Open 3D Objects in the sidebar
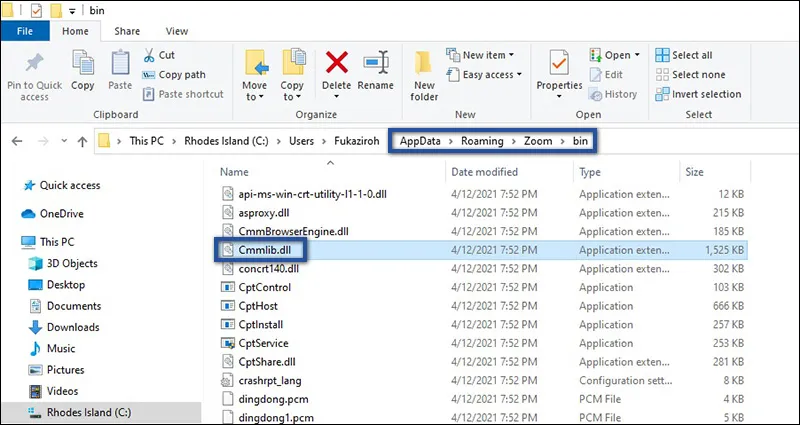800x425 pixels. tap(63, 263)
